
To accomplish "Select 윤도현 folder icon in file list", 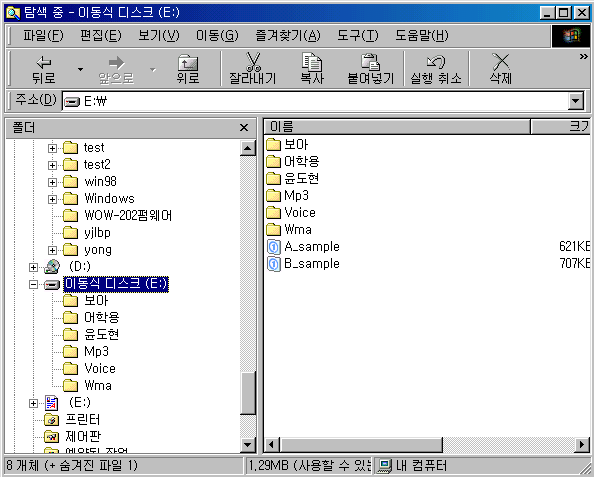I will pos(273,179).
